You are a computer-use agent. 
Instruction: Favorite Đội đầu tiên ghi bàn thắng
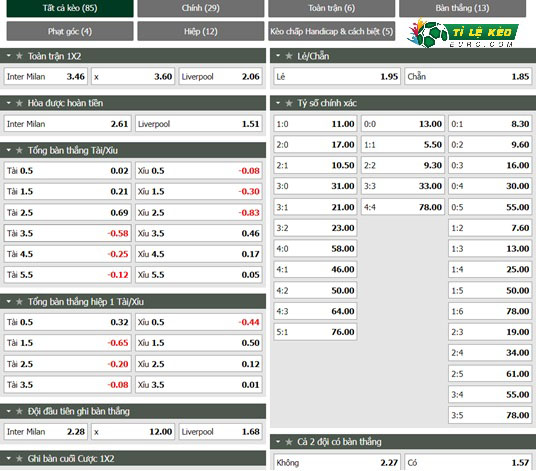point(19,411)
